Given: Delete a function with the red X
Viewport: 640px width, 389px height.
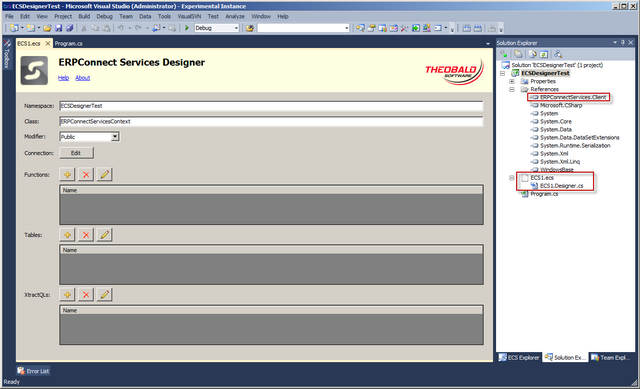Looking at the screenshot, I should [x=86, y=175].
